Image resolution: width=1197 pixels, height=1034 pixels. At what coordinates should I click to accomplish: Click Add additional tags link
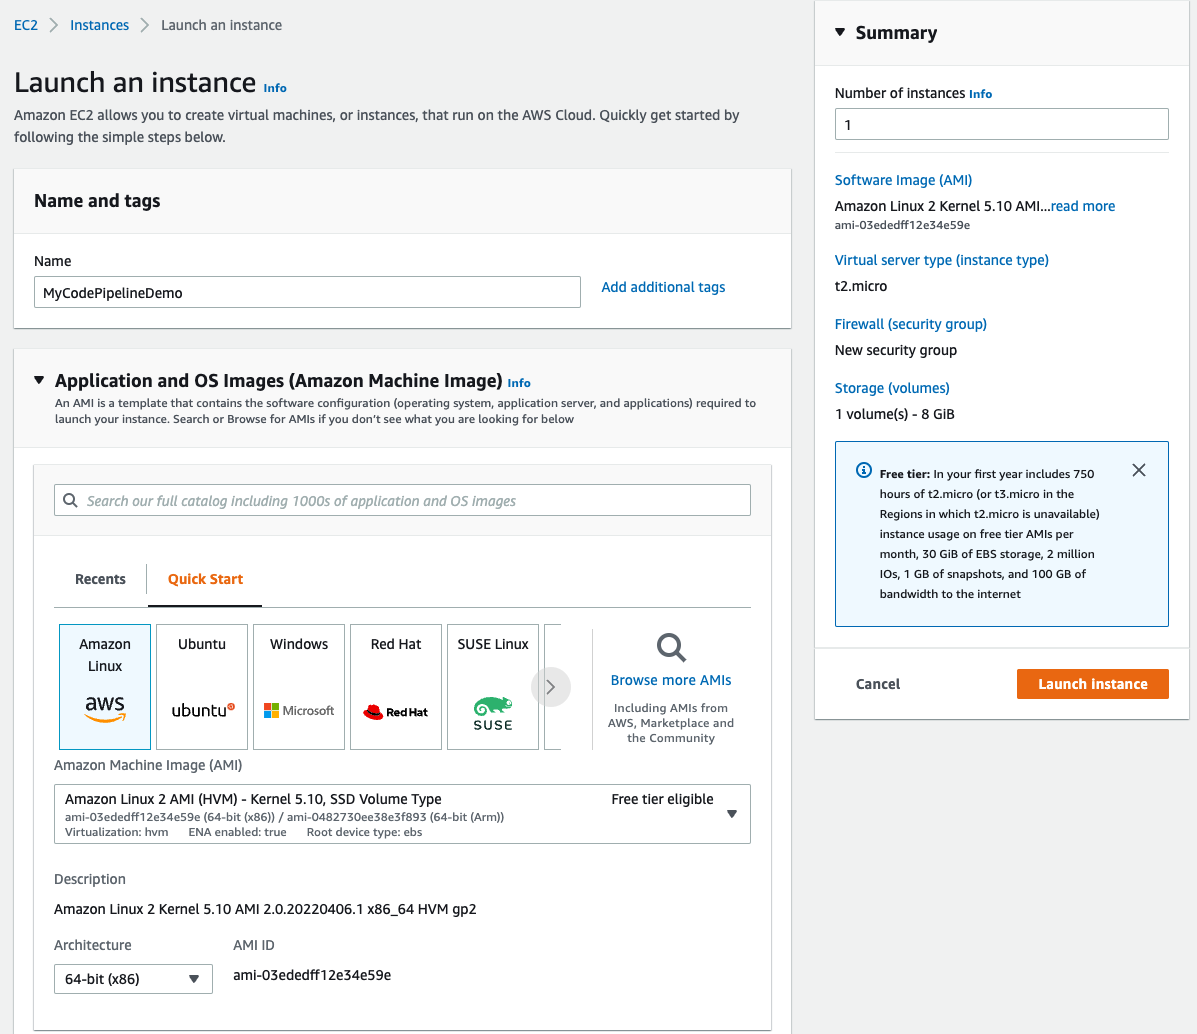[663, 287]
